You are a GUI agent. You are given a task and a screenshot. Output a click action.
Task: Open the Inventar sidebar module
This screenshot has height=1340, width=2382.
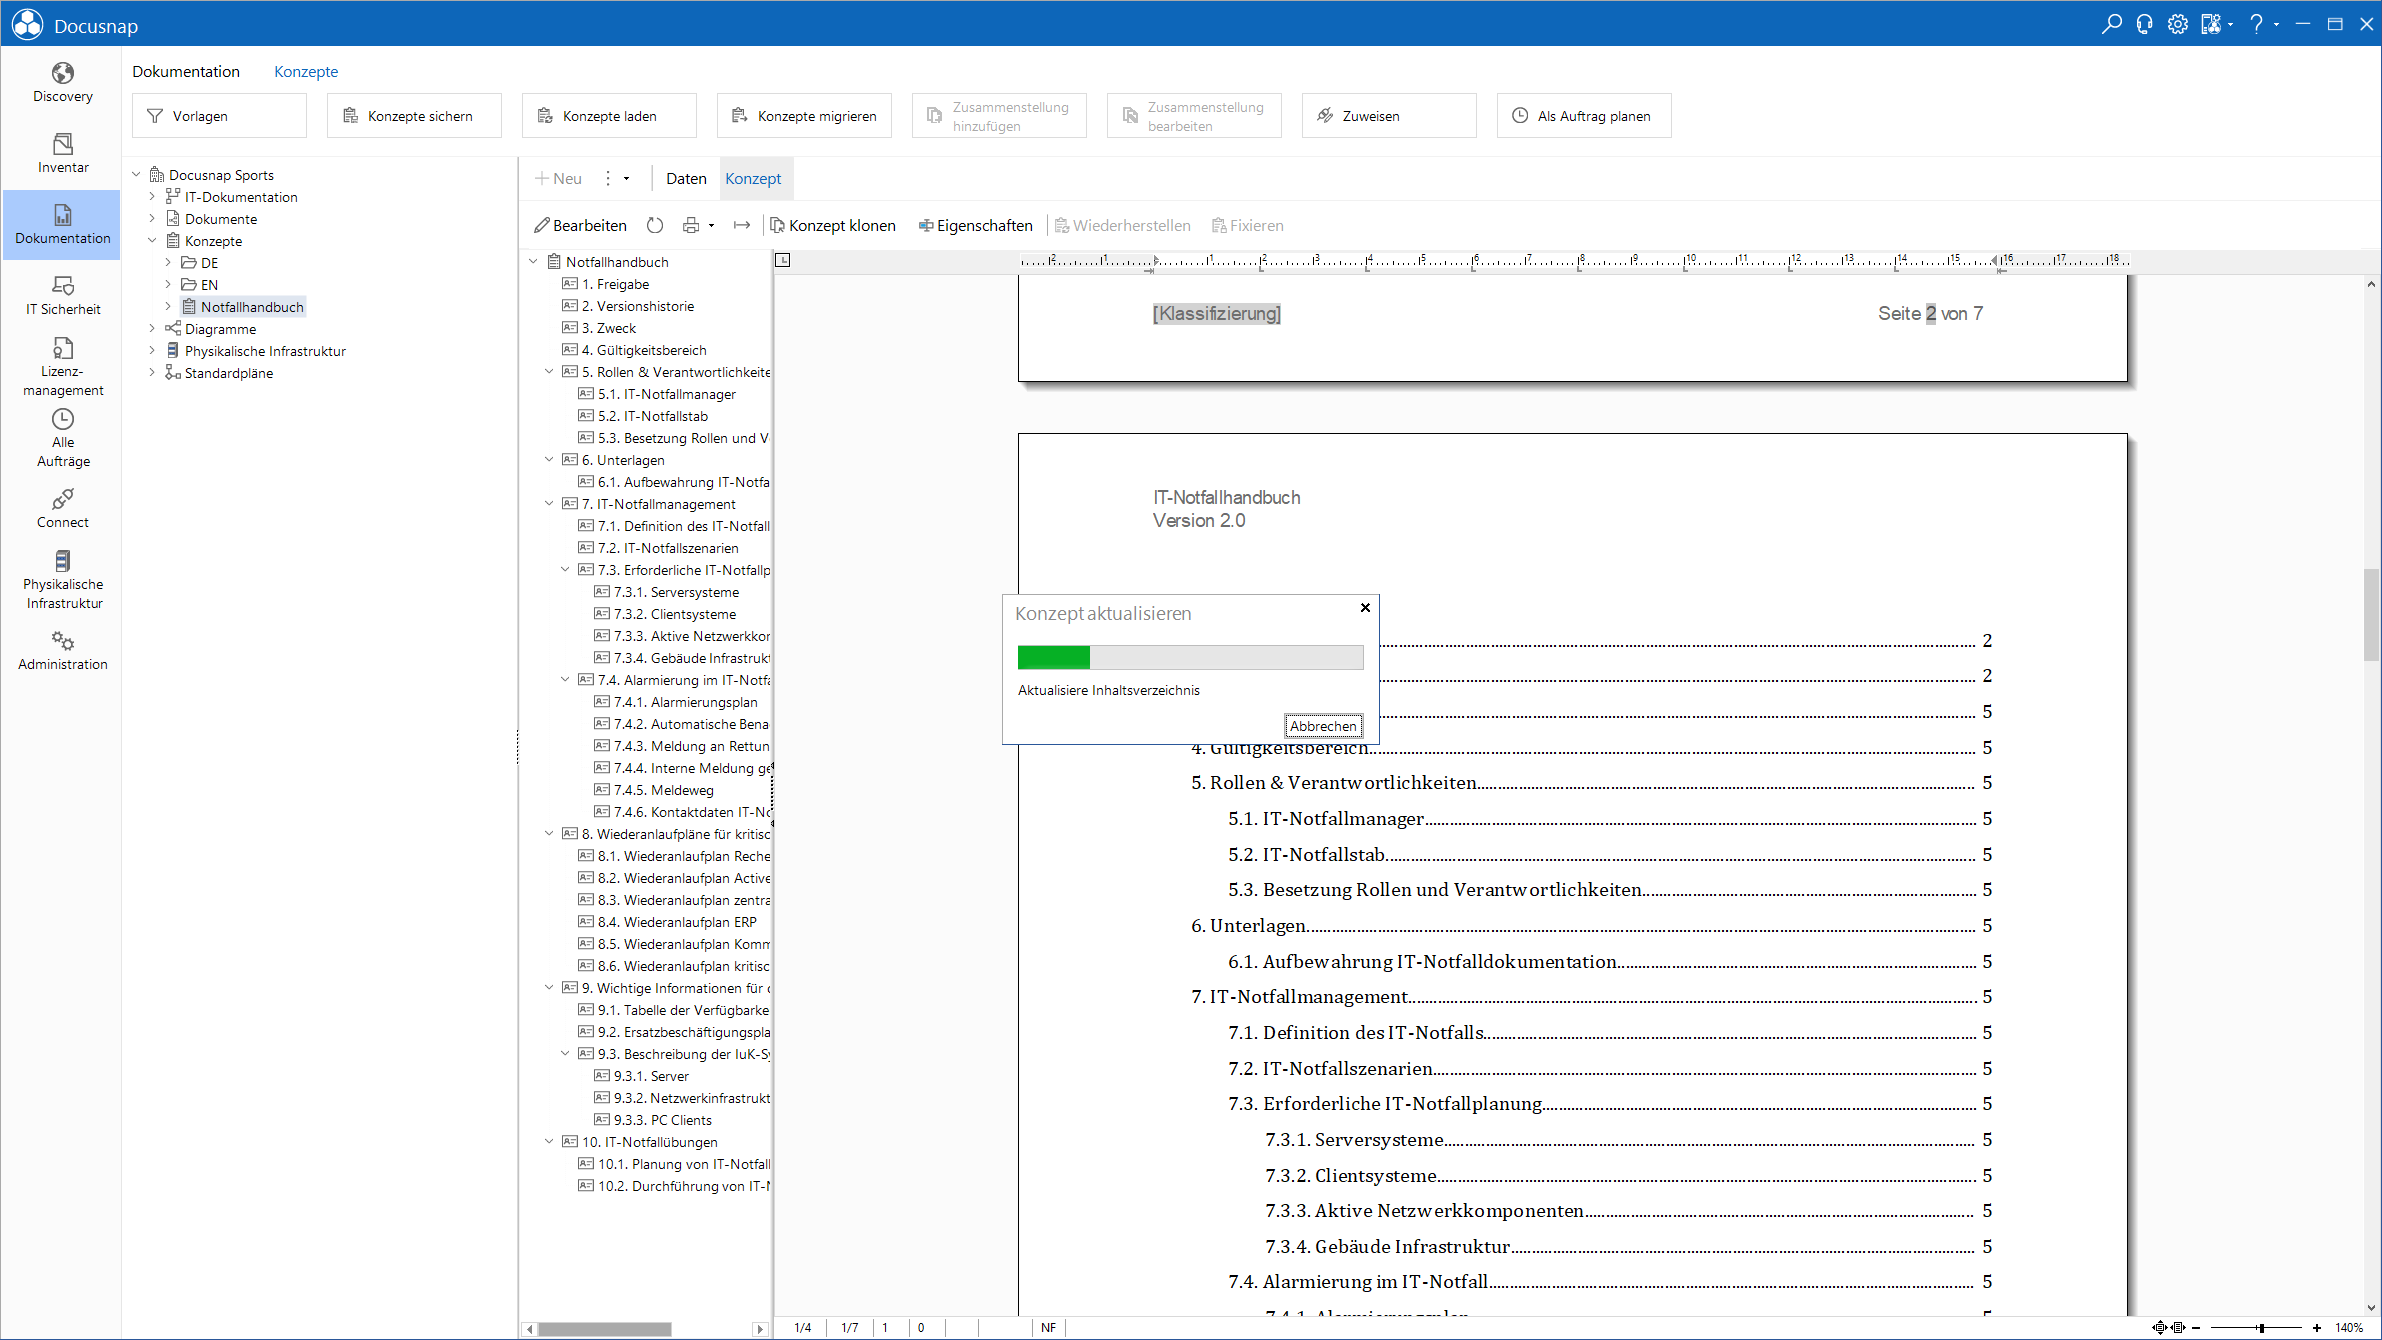62,153
